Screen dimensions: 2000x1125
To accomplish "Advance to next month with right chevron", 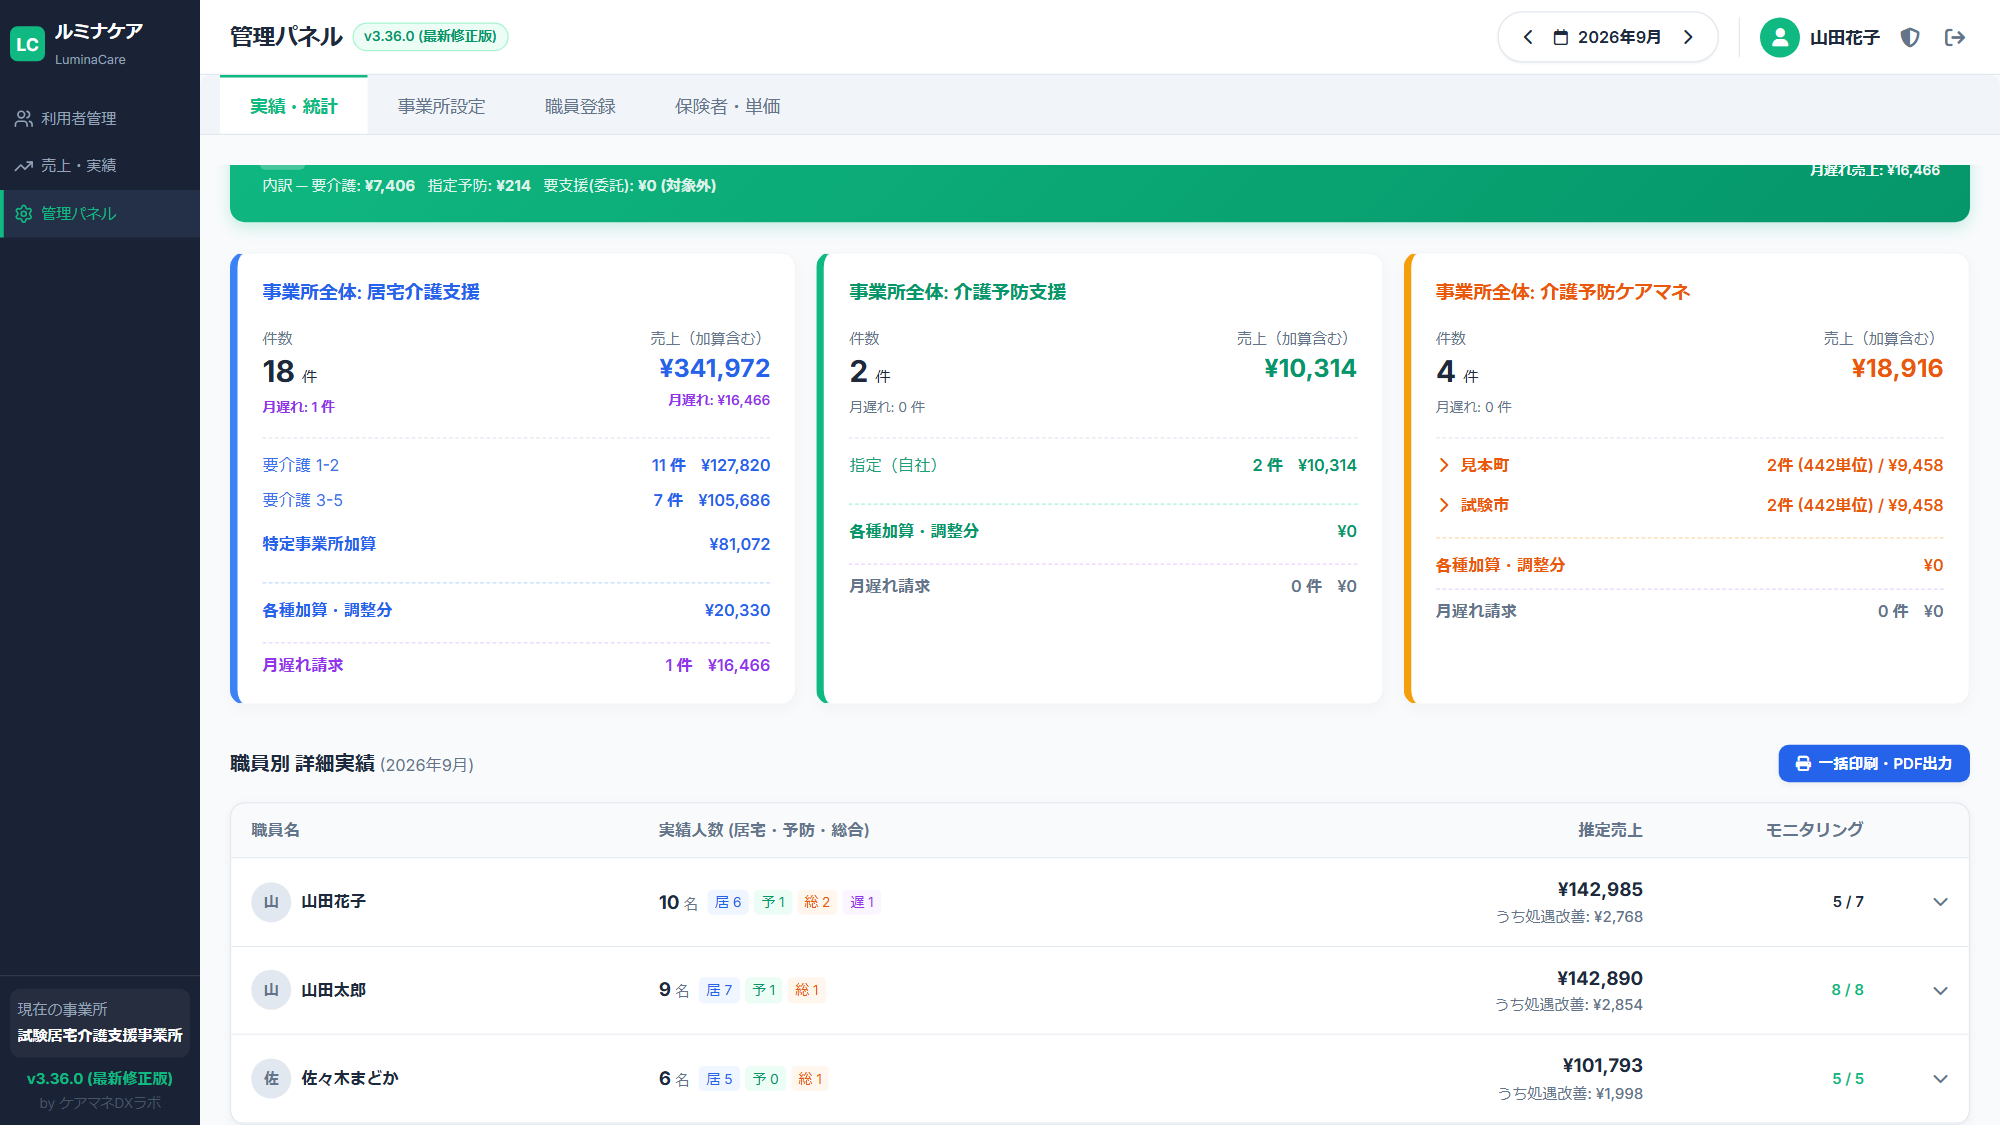I will 1689,37.
